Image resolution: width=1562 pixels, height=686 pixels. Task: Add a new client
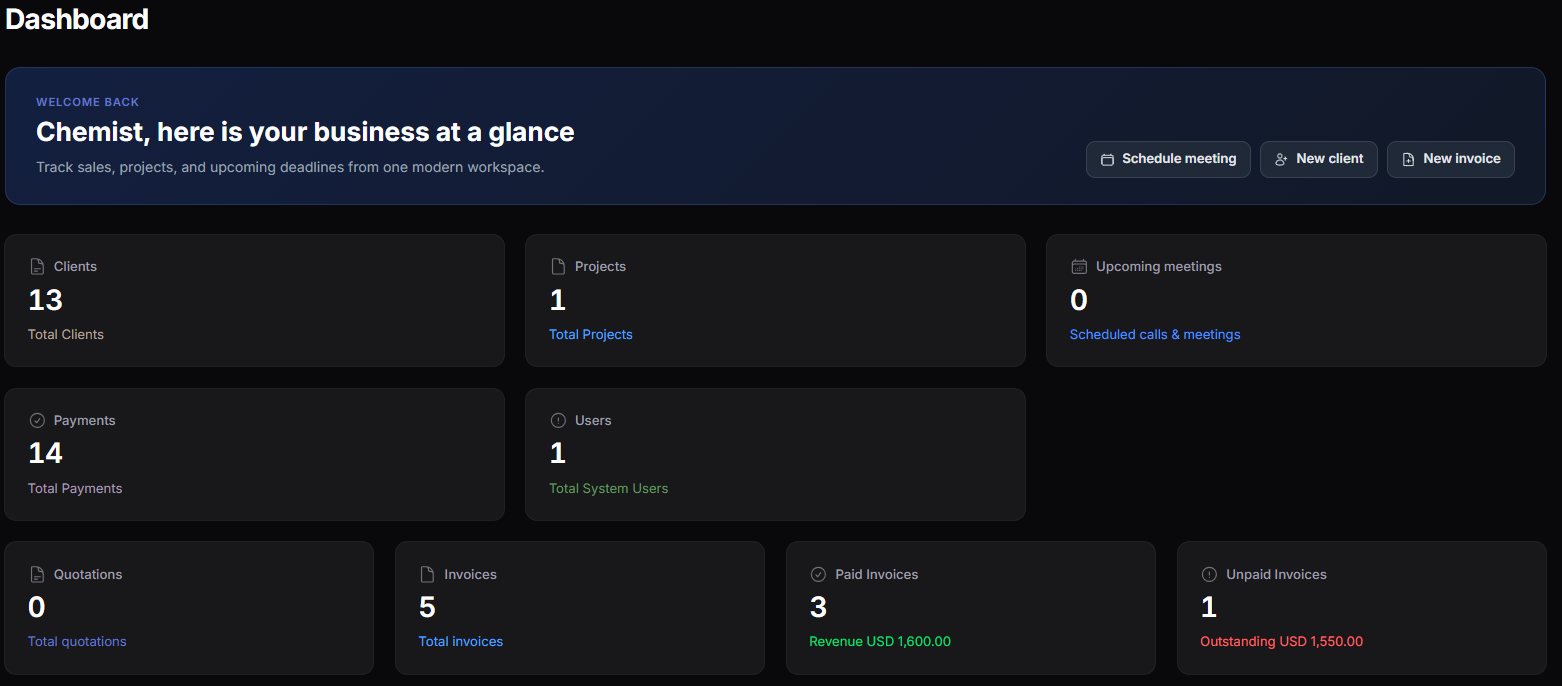point(1319,159)
